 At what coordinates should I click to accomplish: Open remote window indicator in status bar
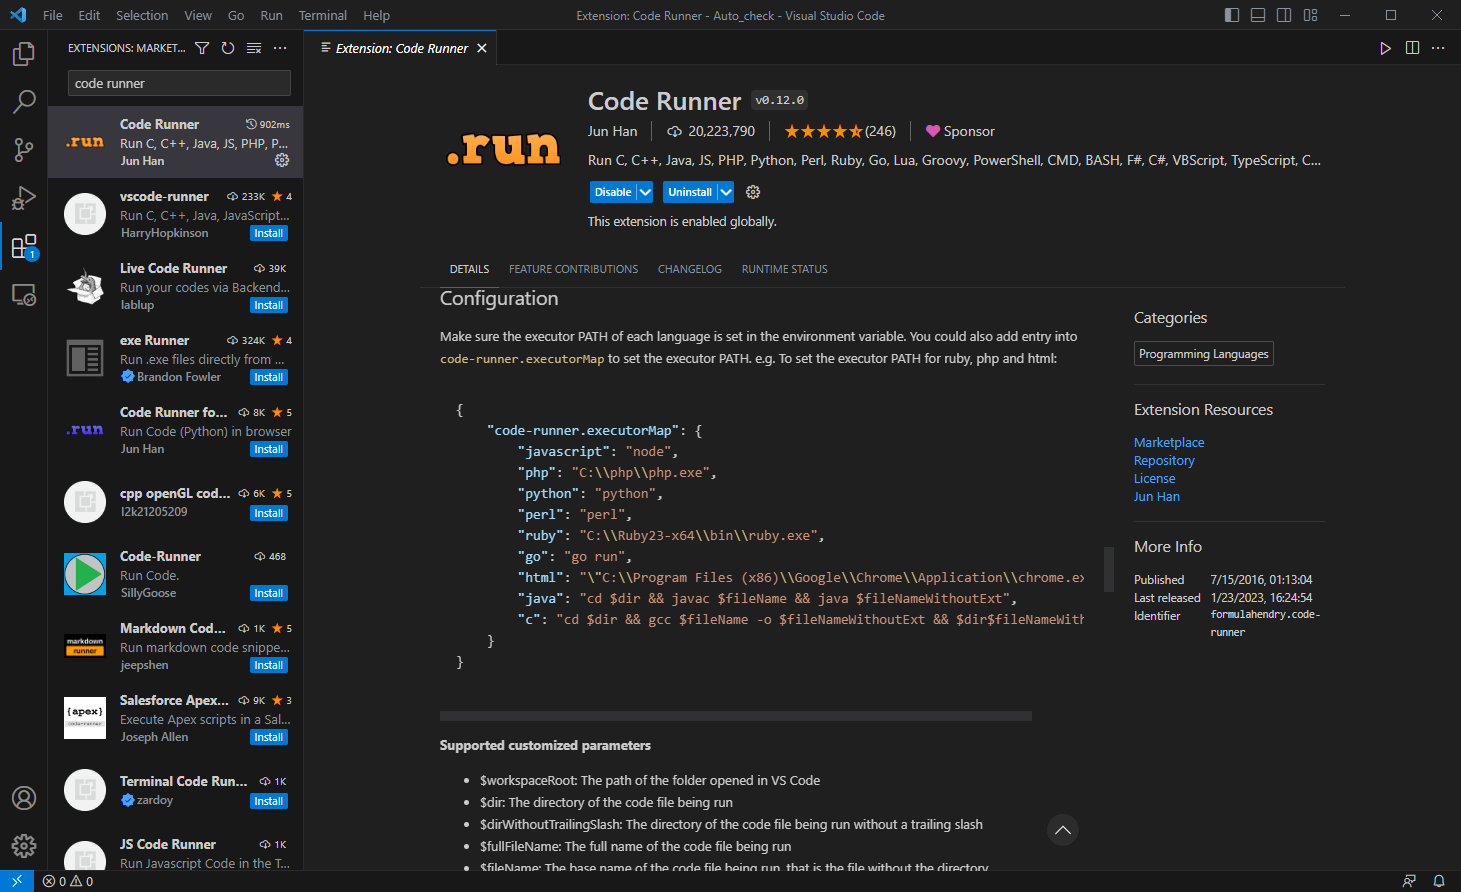point(17,881)
